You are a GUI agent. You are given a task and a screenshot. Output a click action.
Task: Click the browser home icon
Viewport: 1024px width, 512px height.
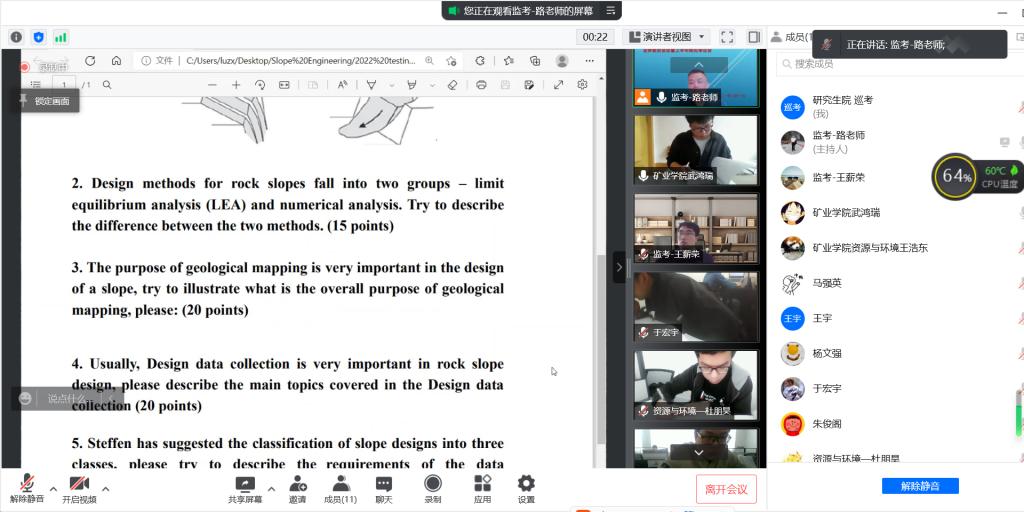[x=116, y=61]
